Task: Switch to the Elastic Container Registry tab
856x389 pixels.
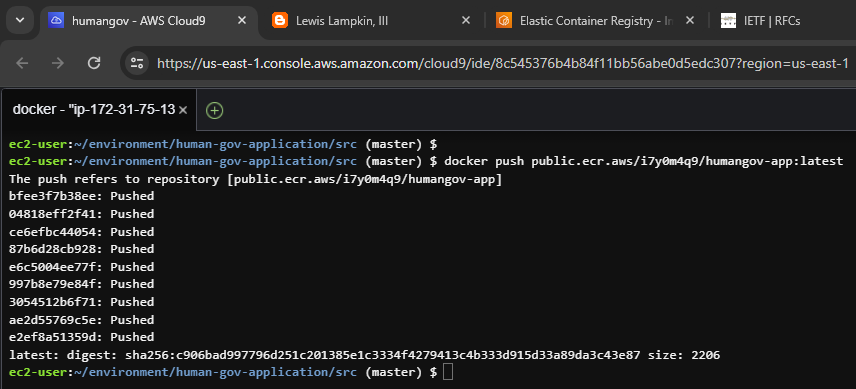Action: coord(595,21)
